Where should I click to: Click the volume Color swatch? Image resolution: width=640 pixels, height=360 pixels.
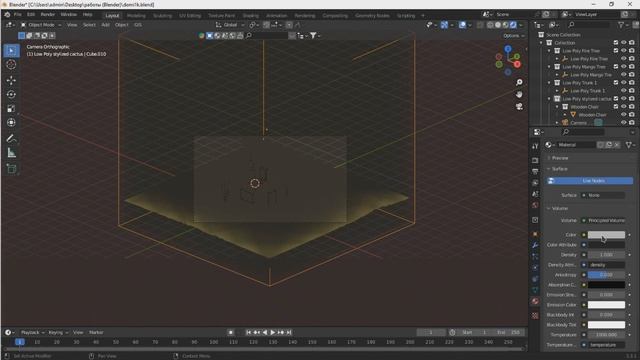point(606,235)
